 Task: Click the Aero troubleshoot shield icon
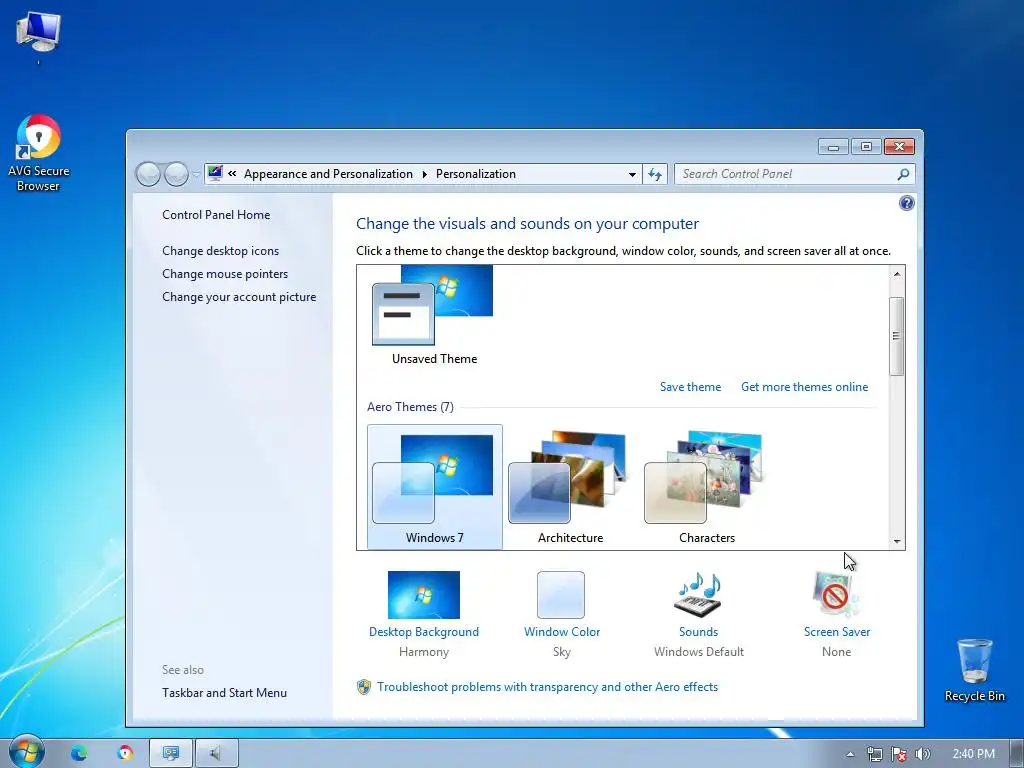point(364,687)
